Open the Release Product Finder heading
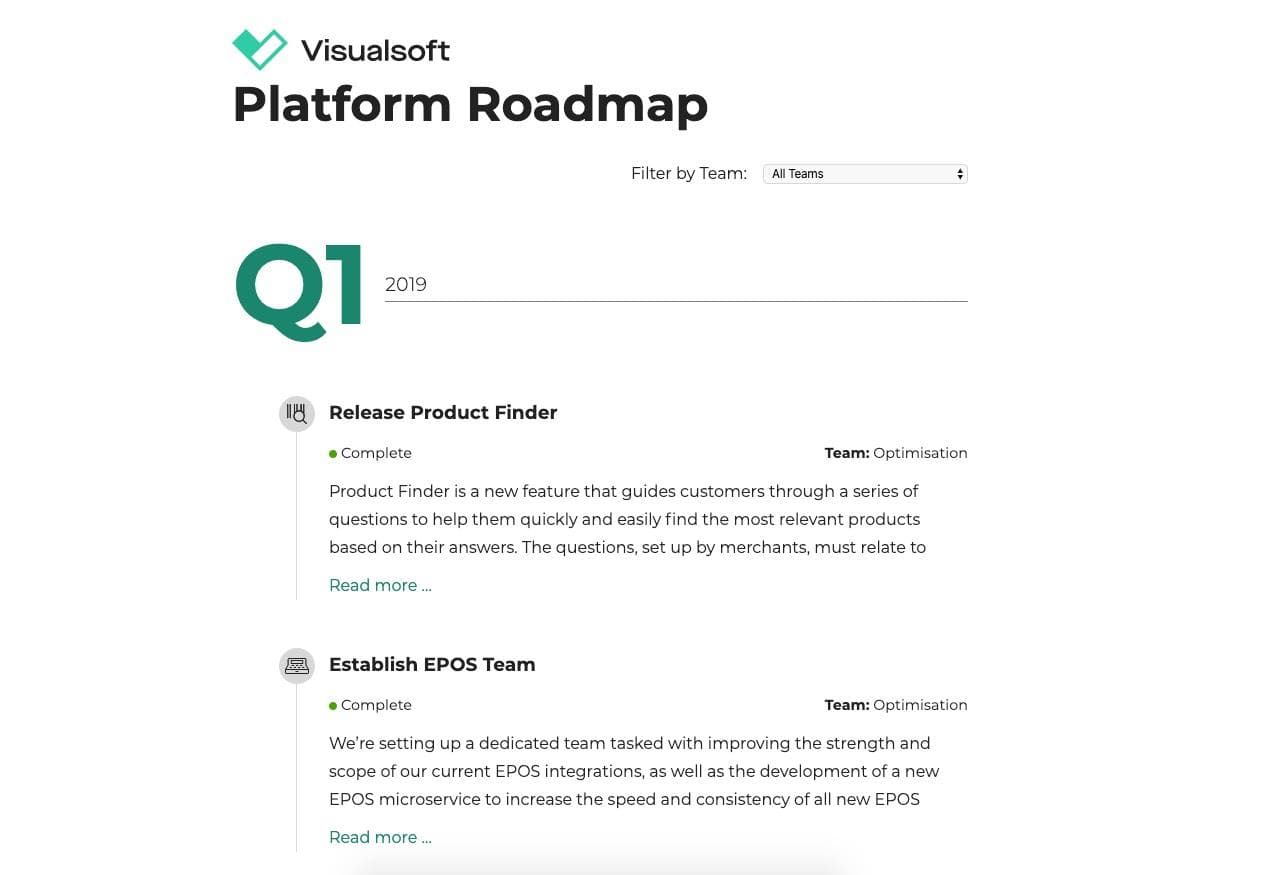Viewport: 1277px width, 875px height. pyautogui.click(x=443, y=412)
